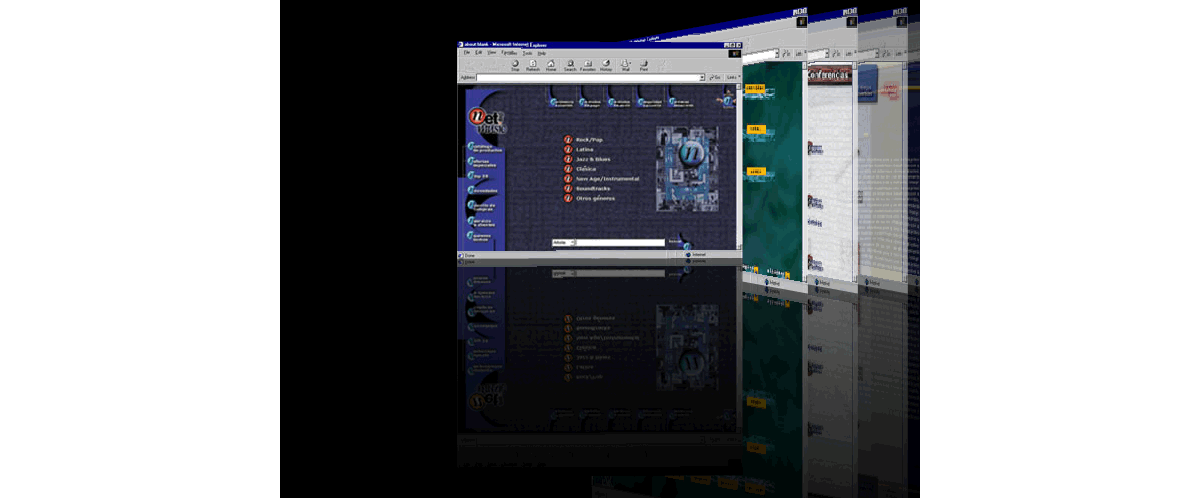Image resolution: width=1200 pixels, height=500 pixels.
Task: Click the Refresh toolbar icon
Action: pos(533,65)
